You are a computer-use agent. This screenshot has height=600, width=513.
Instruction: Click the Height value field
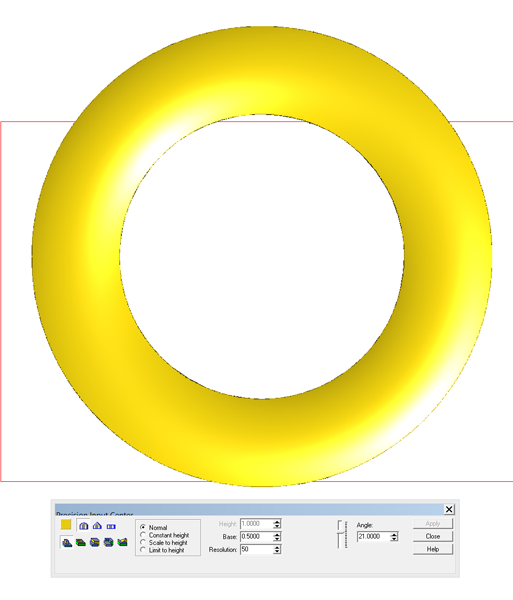[x=257, y=523]
